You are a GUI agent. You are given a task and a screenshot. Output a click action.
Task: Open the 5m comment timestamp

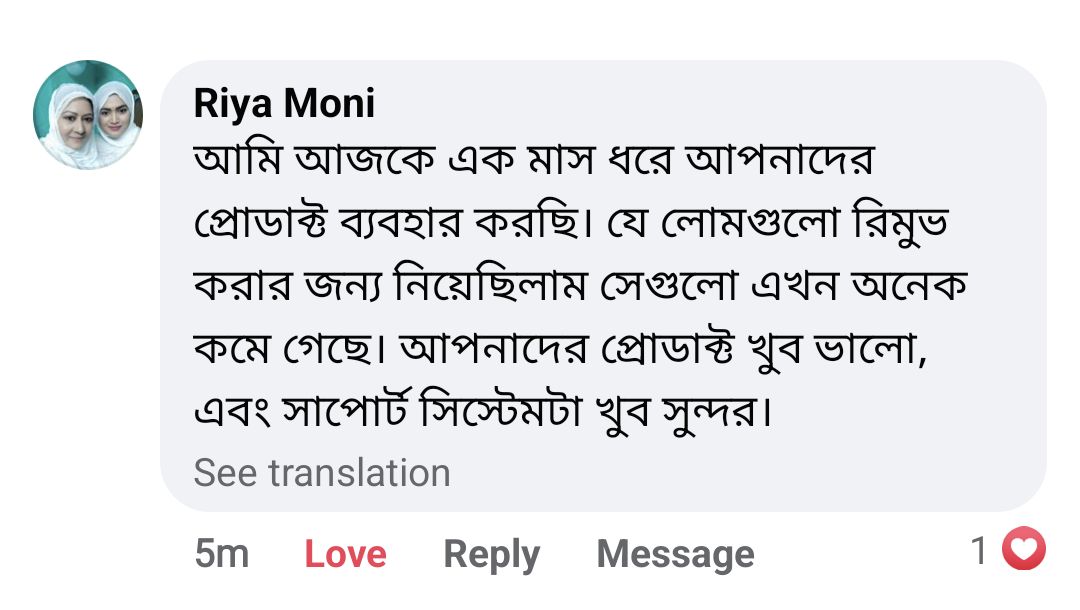point(221,553)
